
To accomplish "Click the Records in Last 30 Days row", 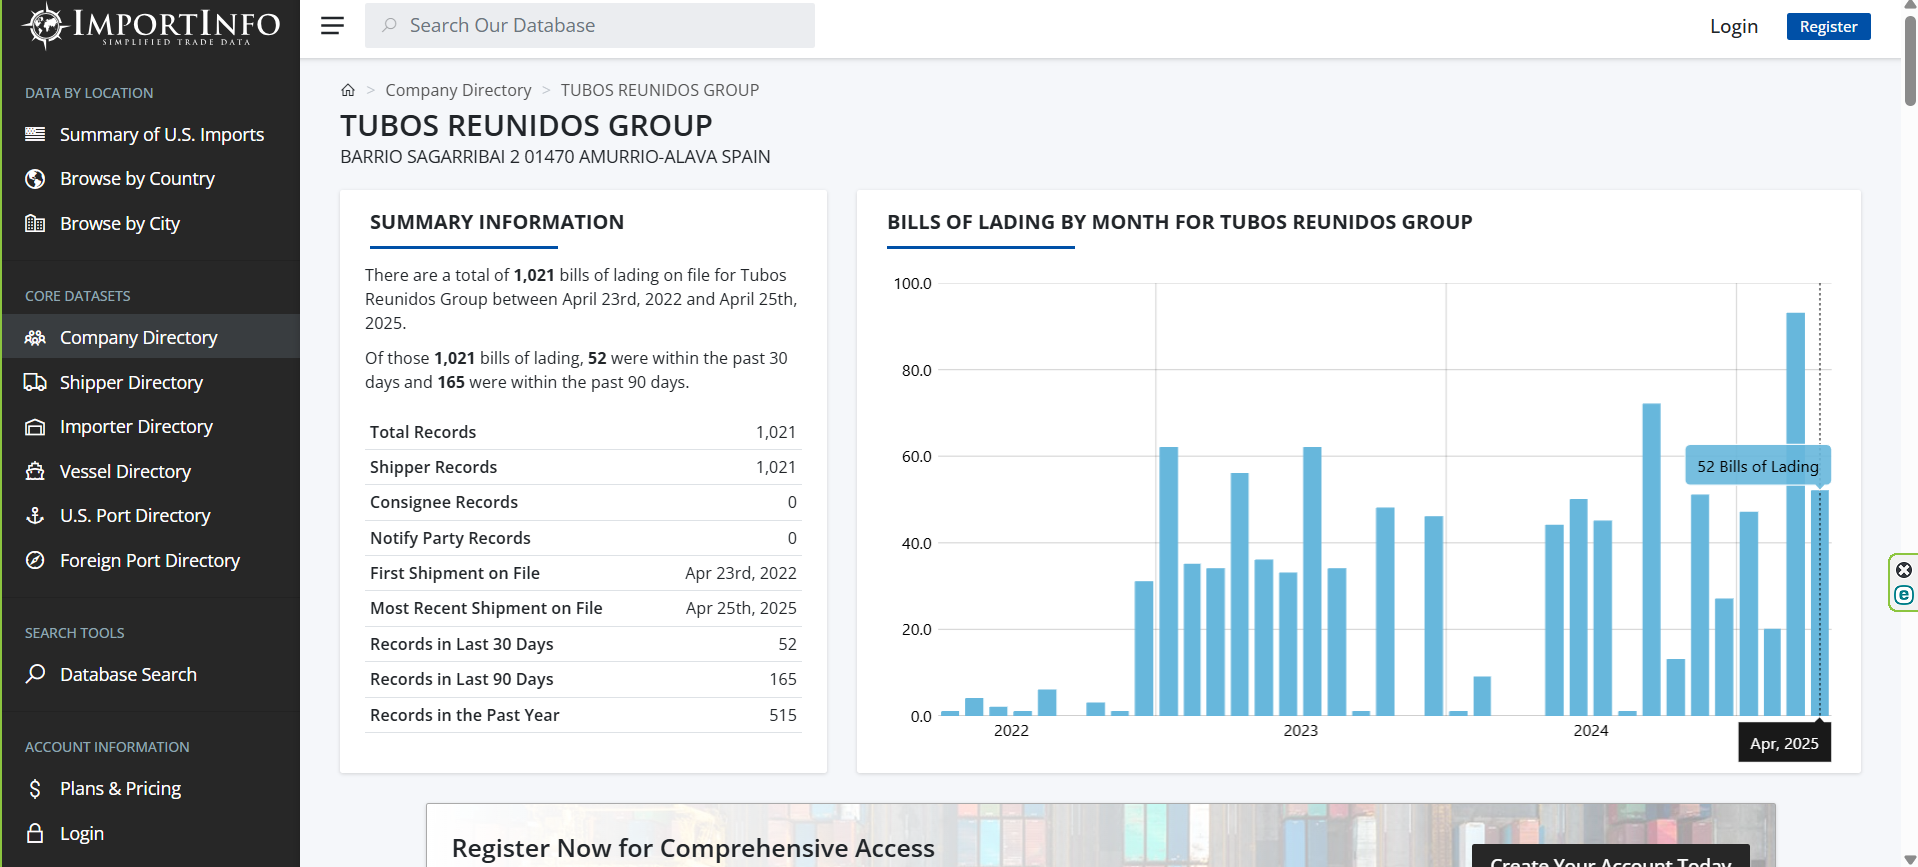I will tap(583, 644).
